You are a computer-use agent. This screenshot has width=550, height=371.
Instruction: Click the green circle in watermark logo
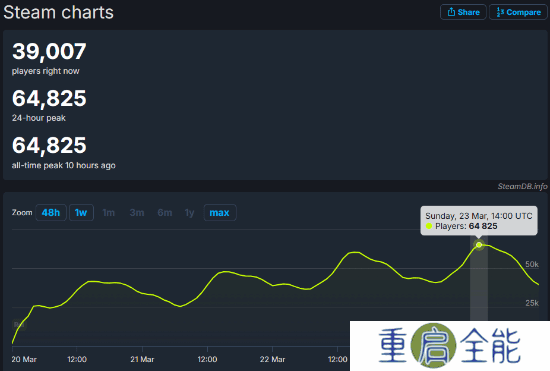[434, 345]
